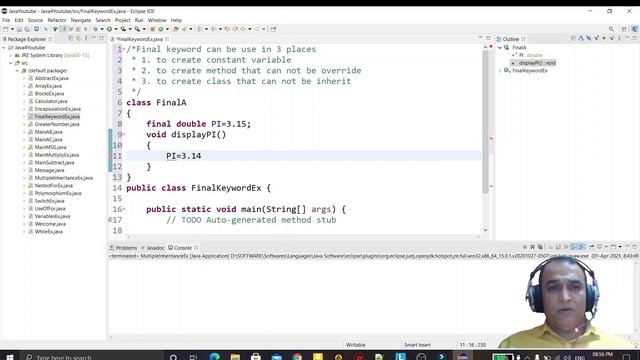Minimize the Outline view
Screen dimensions: 640x360
point(627,38)
